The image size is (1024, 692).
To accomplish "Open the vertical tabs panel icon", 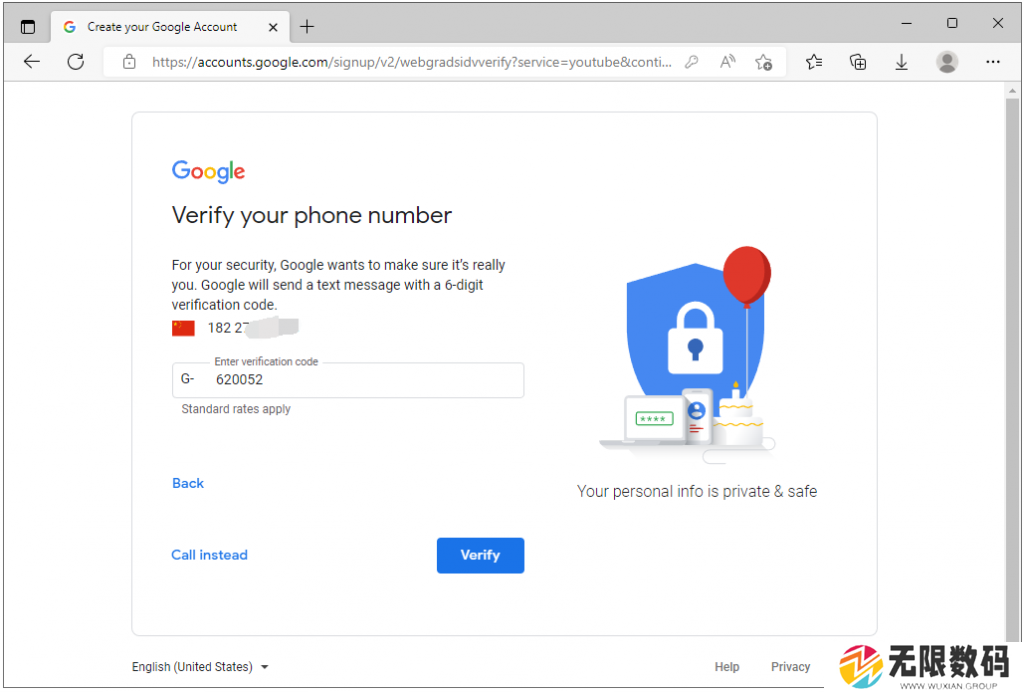I will (27, 27).
